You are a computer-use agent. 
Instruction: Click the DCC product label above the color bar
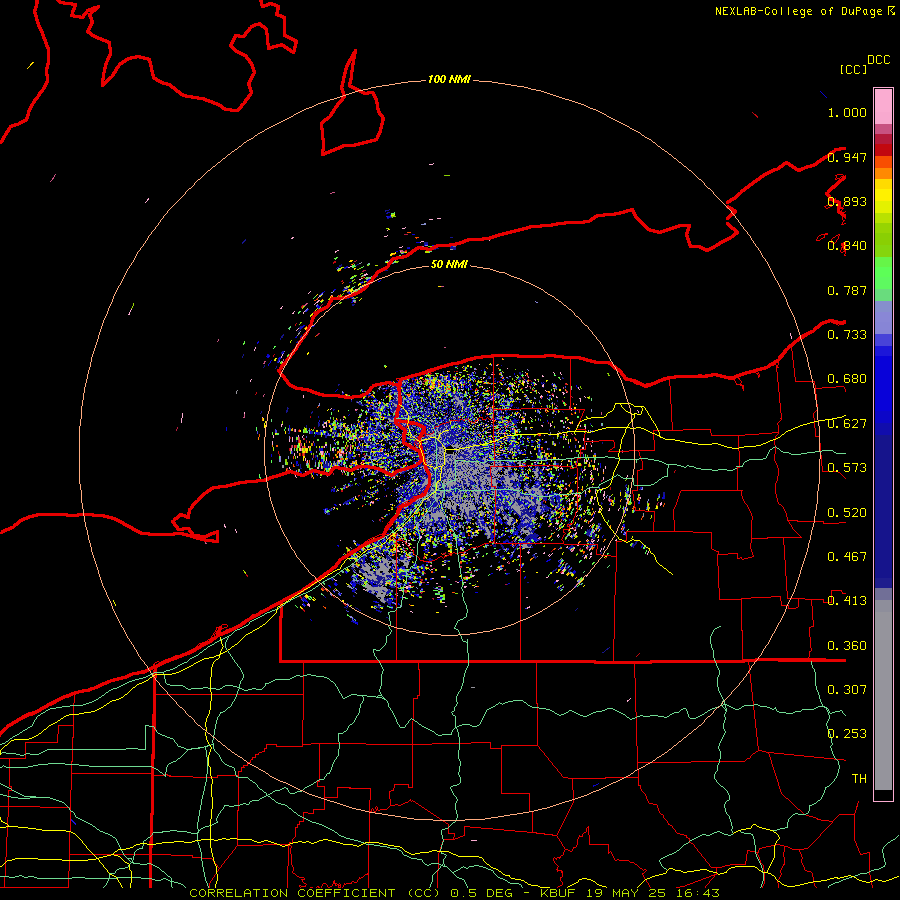pyautogui.click(x=878, y=60)
